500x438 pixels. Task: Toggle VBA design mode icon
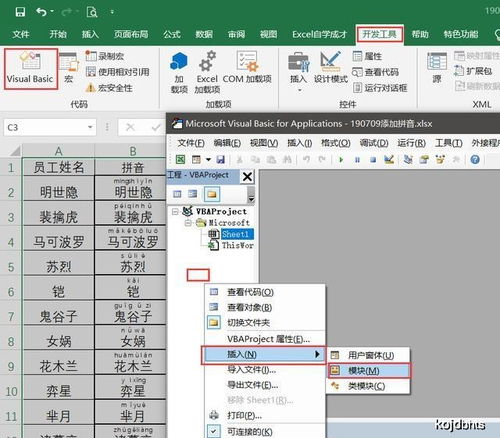[389, 160]
